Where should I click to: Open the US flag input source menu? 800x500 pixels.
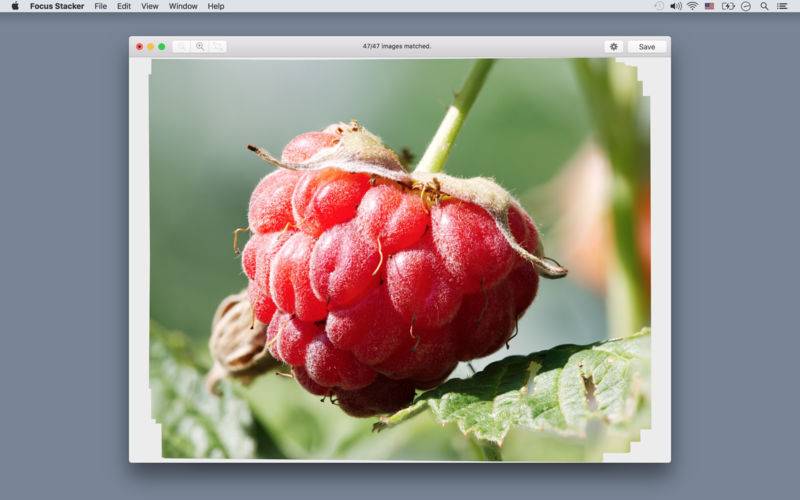click(x=709, y=6)
